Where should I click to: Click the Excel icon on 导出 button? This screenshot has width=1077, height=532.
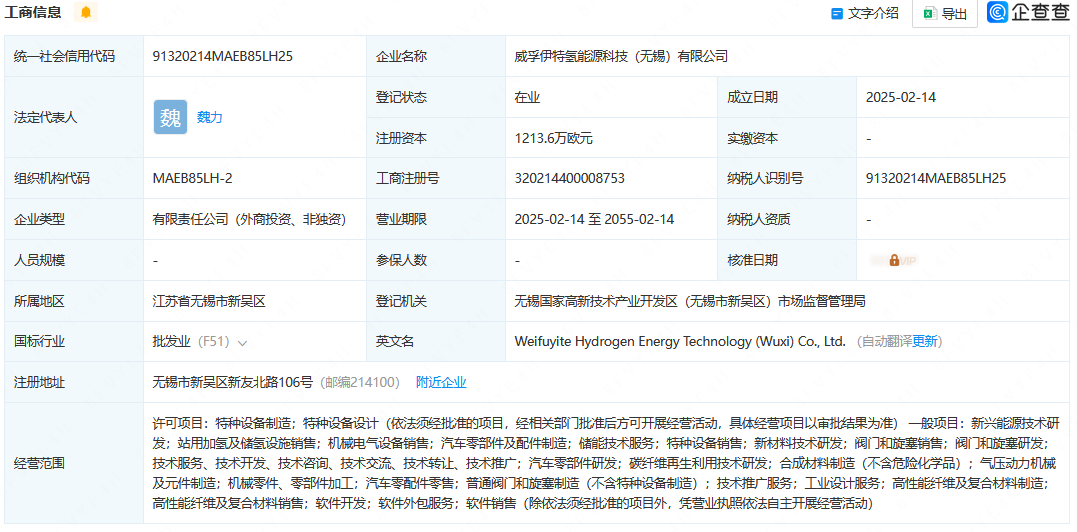[929, 14]
